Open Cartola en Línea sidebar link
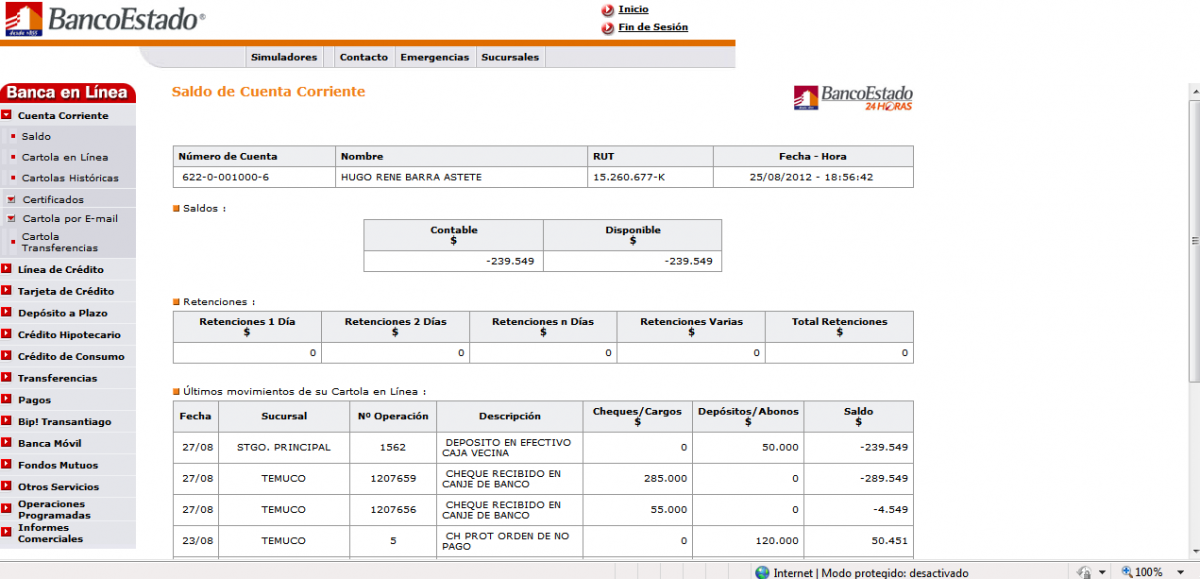 tap(65, 157)
